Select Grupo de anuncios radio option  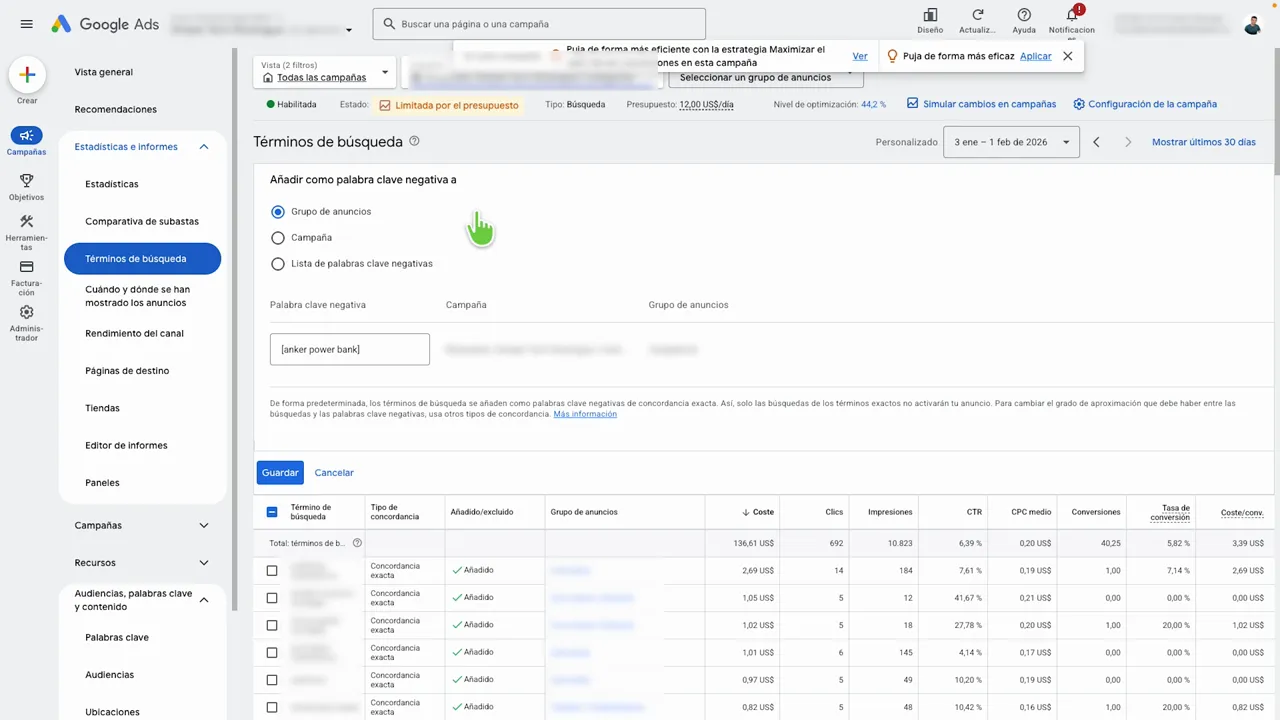pyautogui.click(x=278, y=212)
